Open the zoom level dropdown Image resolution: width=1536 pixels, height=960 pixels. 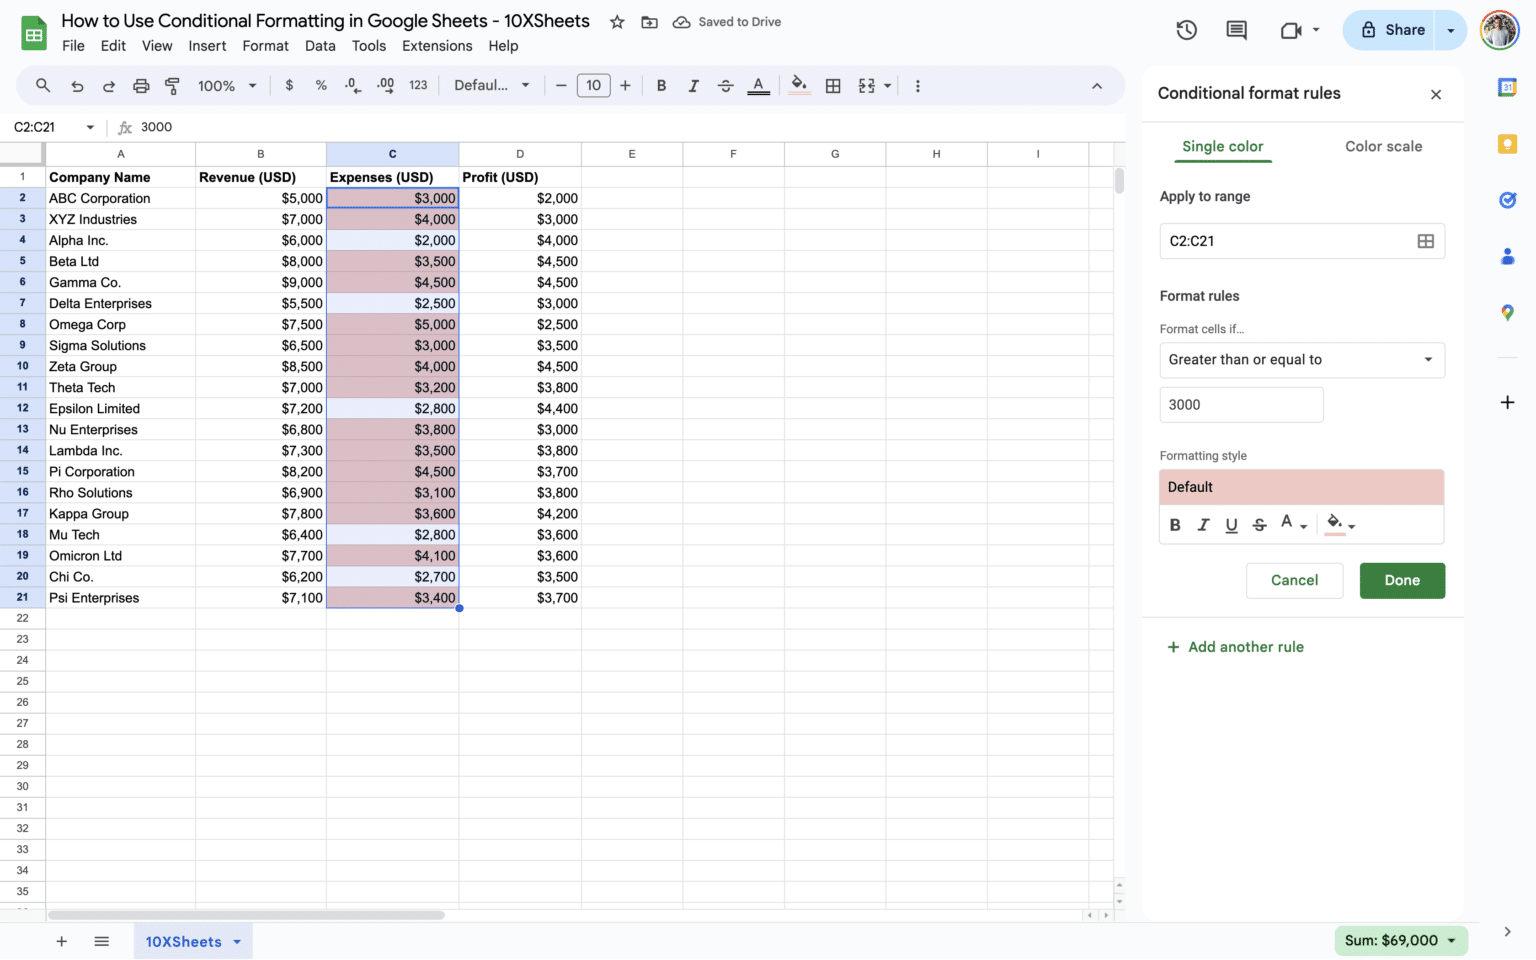click(227, 86)
